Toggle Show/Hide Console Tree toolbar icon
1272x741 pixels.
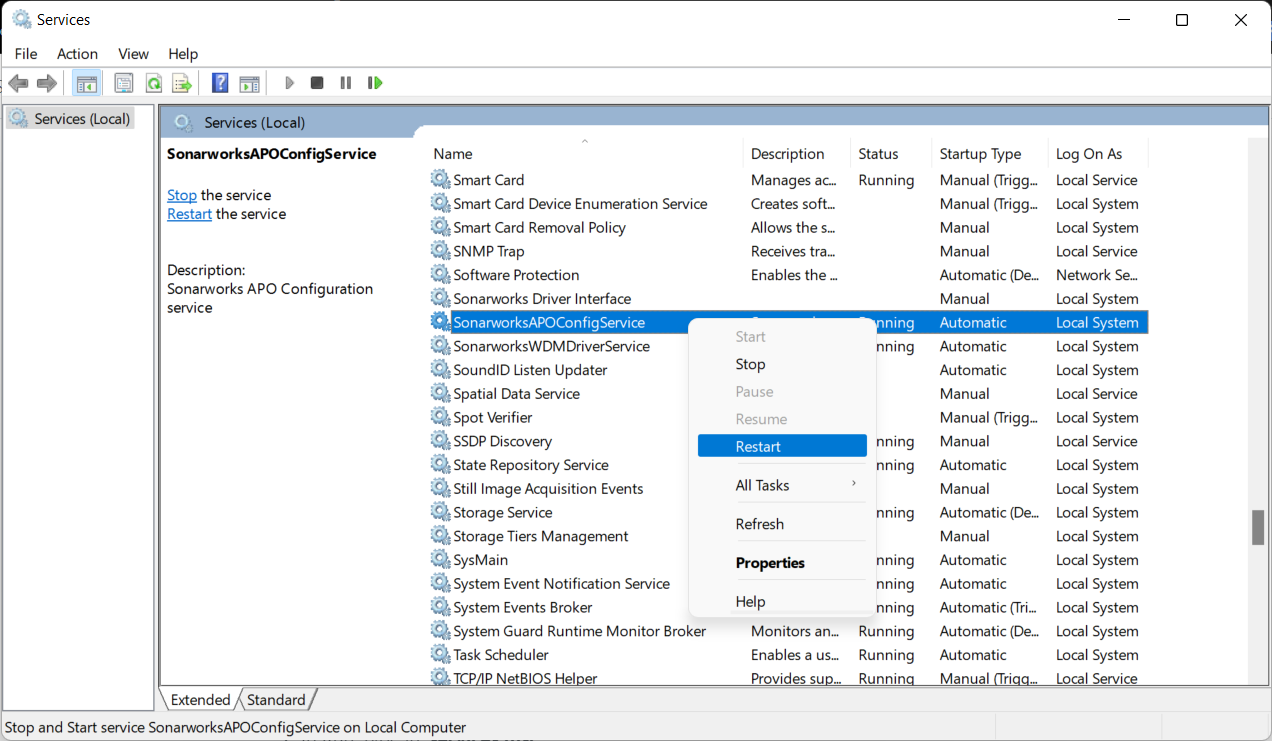(x=87, y=83)
